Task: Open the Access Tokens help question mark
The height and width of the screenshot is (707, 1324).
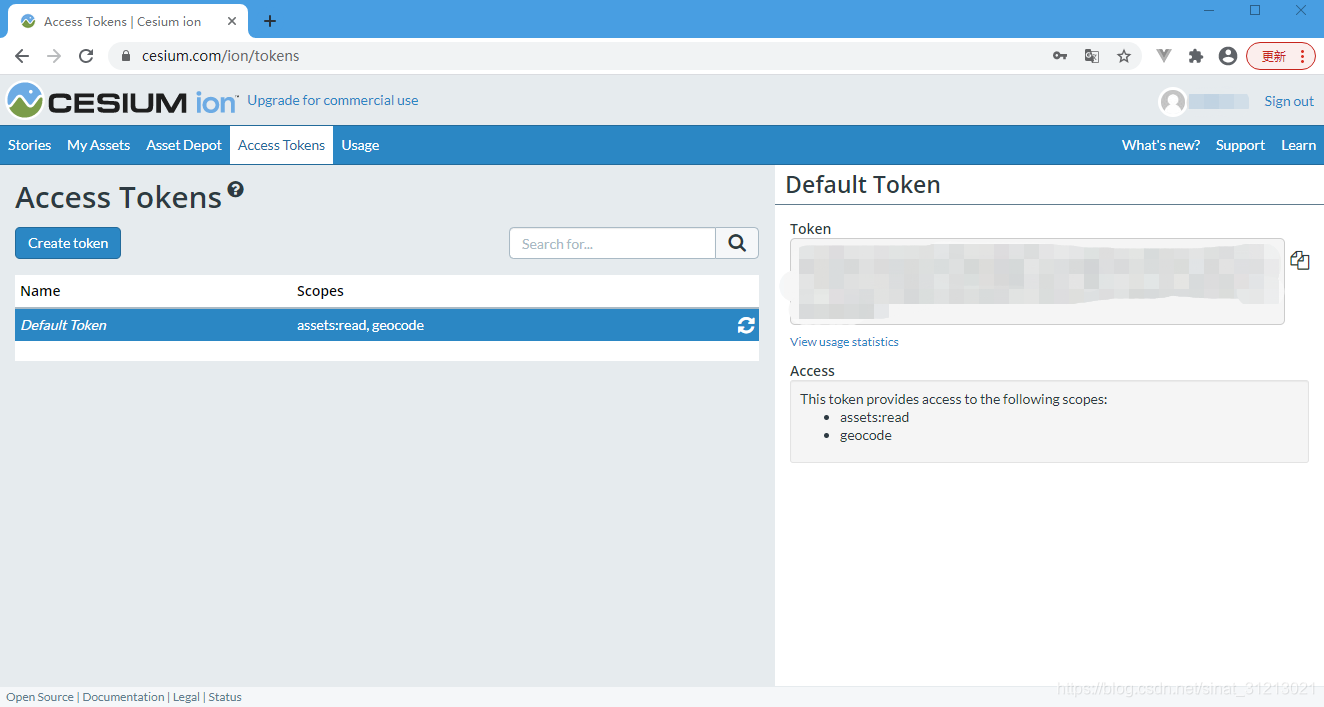Action: [235, 189]
